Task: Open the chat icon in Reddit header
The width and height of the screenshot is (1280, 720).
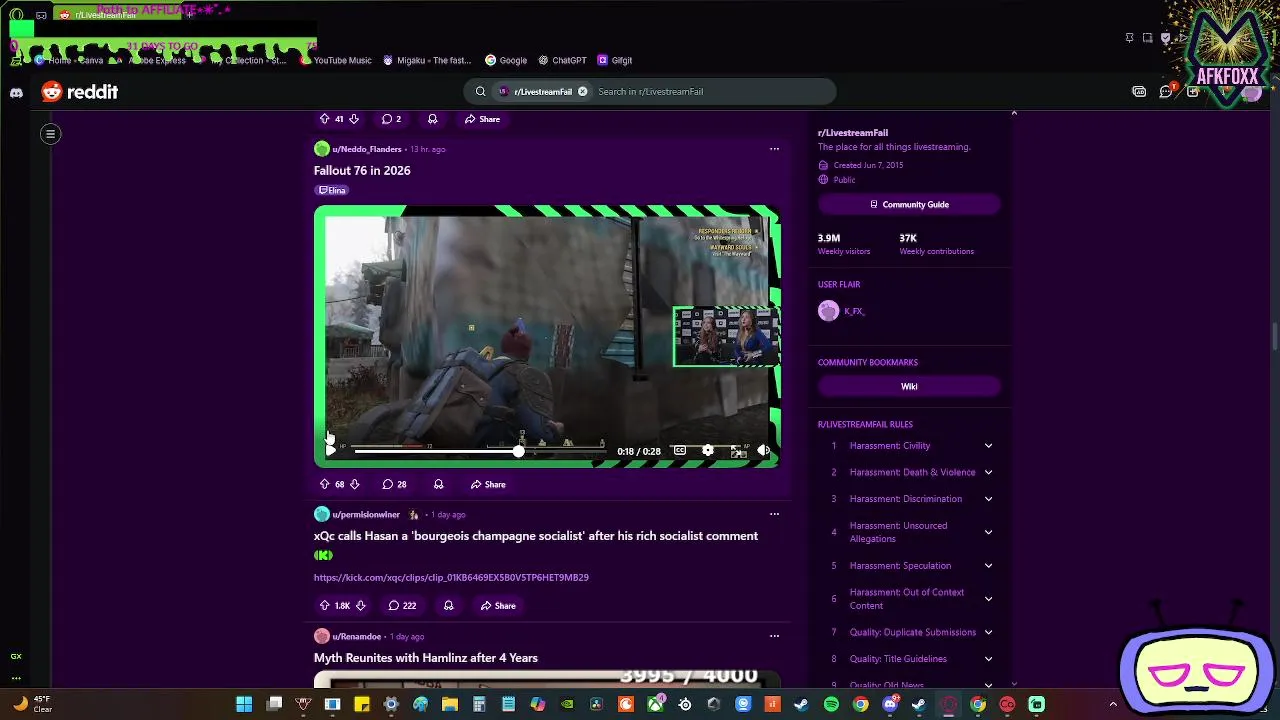Action: tap(1166, 92)
